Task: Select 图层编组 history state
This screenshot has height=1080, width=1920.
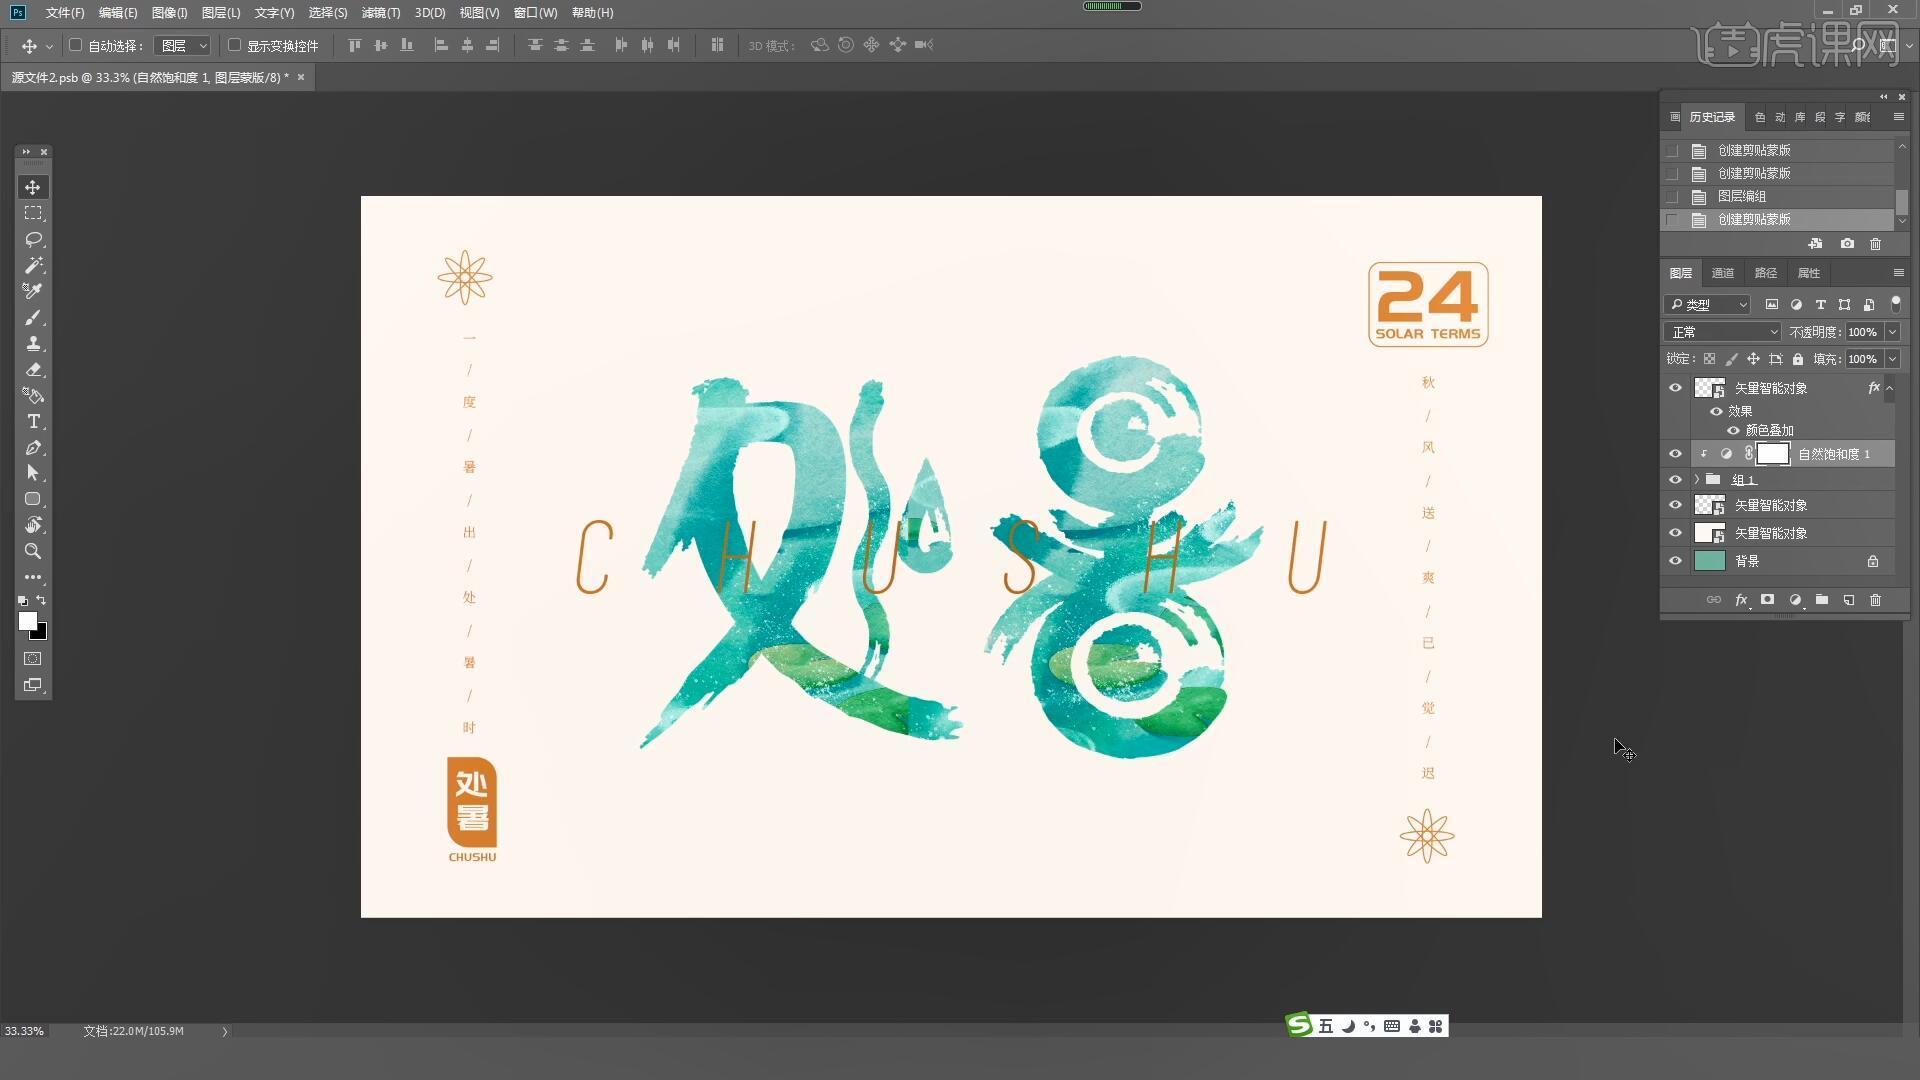Action: (x=1741, y=196)
